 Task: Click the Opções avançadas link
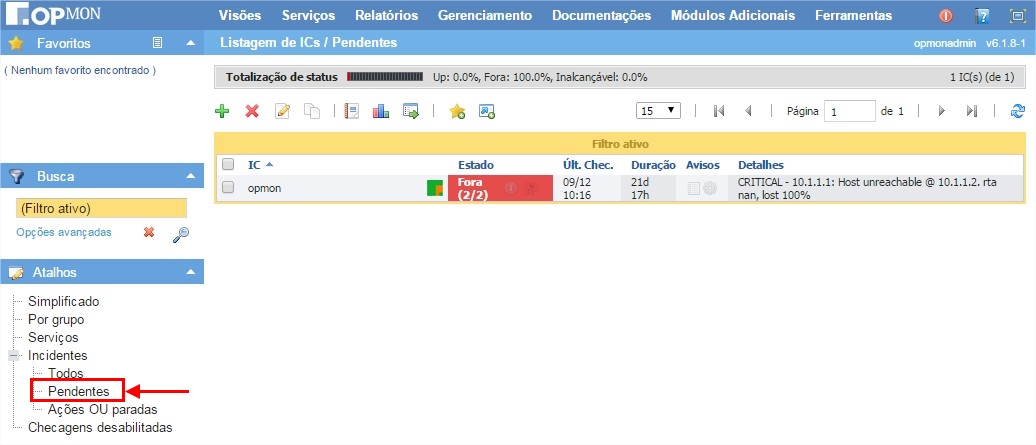click(x=64, y=232)
